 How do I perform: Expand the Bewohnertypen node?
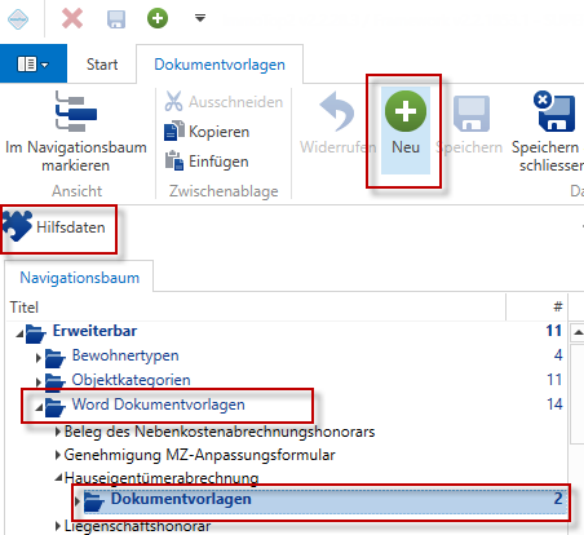[x=38, y=358]
